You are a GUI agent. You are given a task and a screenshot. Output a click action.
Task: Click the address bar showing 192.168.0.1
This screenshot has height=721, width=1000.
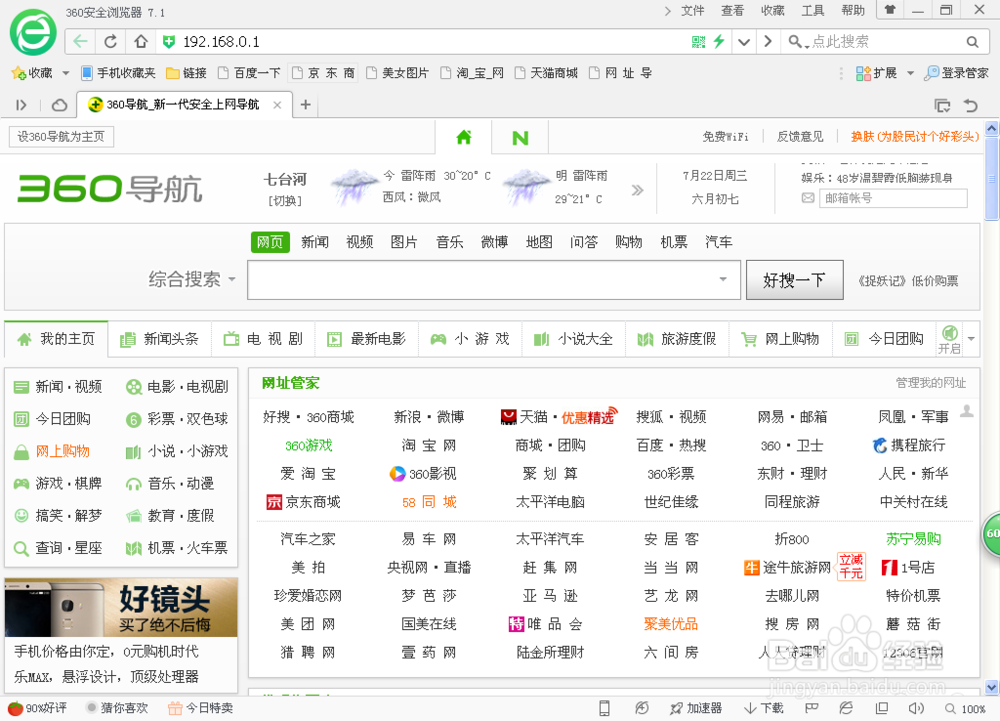421,42
